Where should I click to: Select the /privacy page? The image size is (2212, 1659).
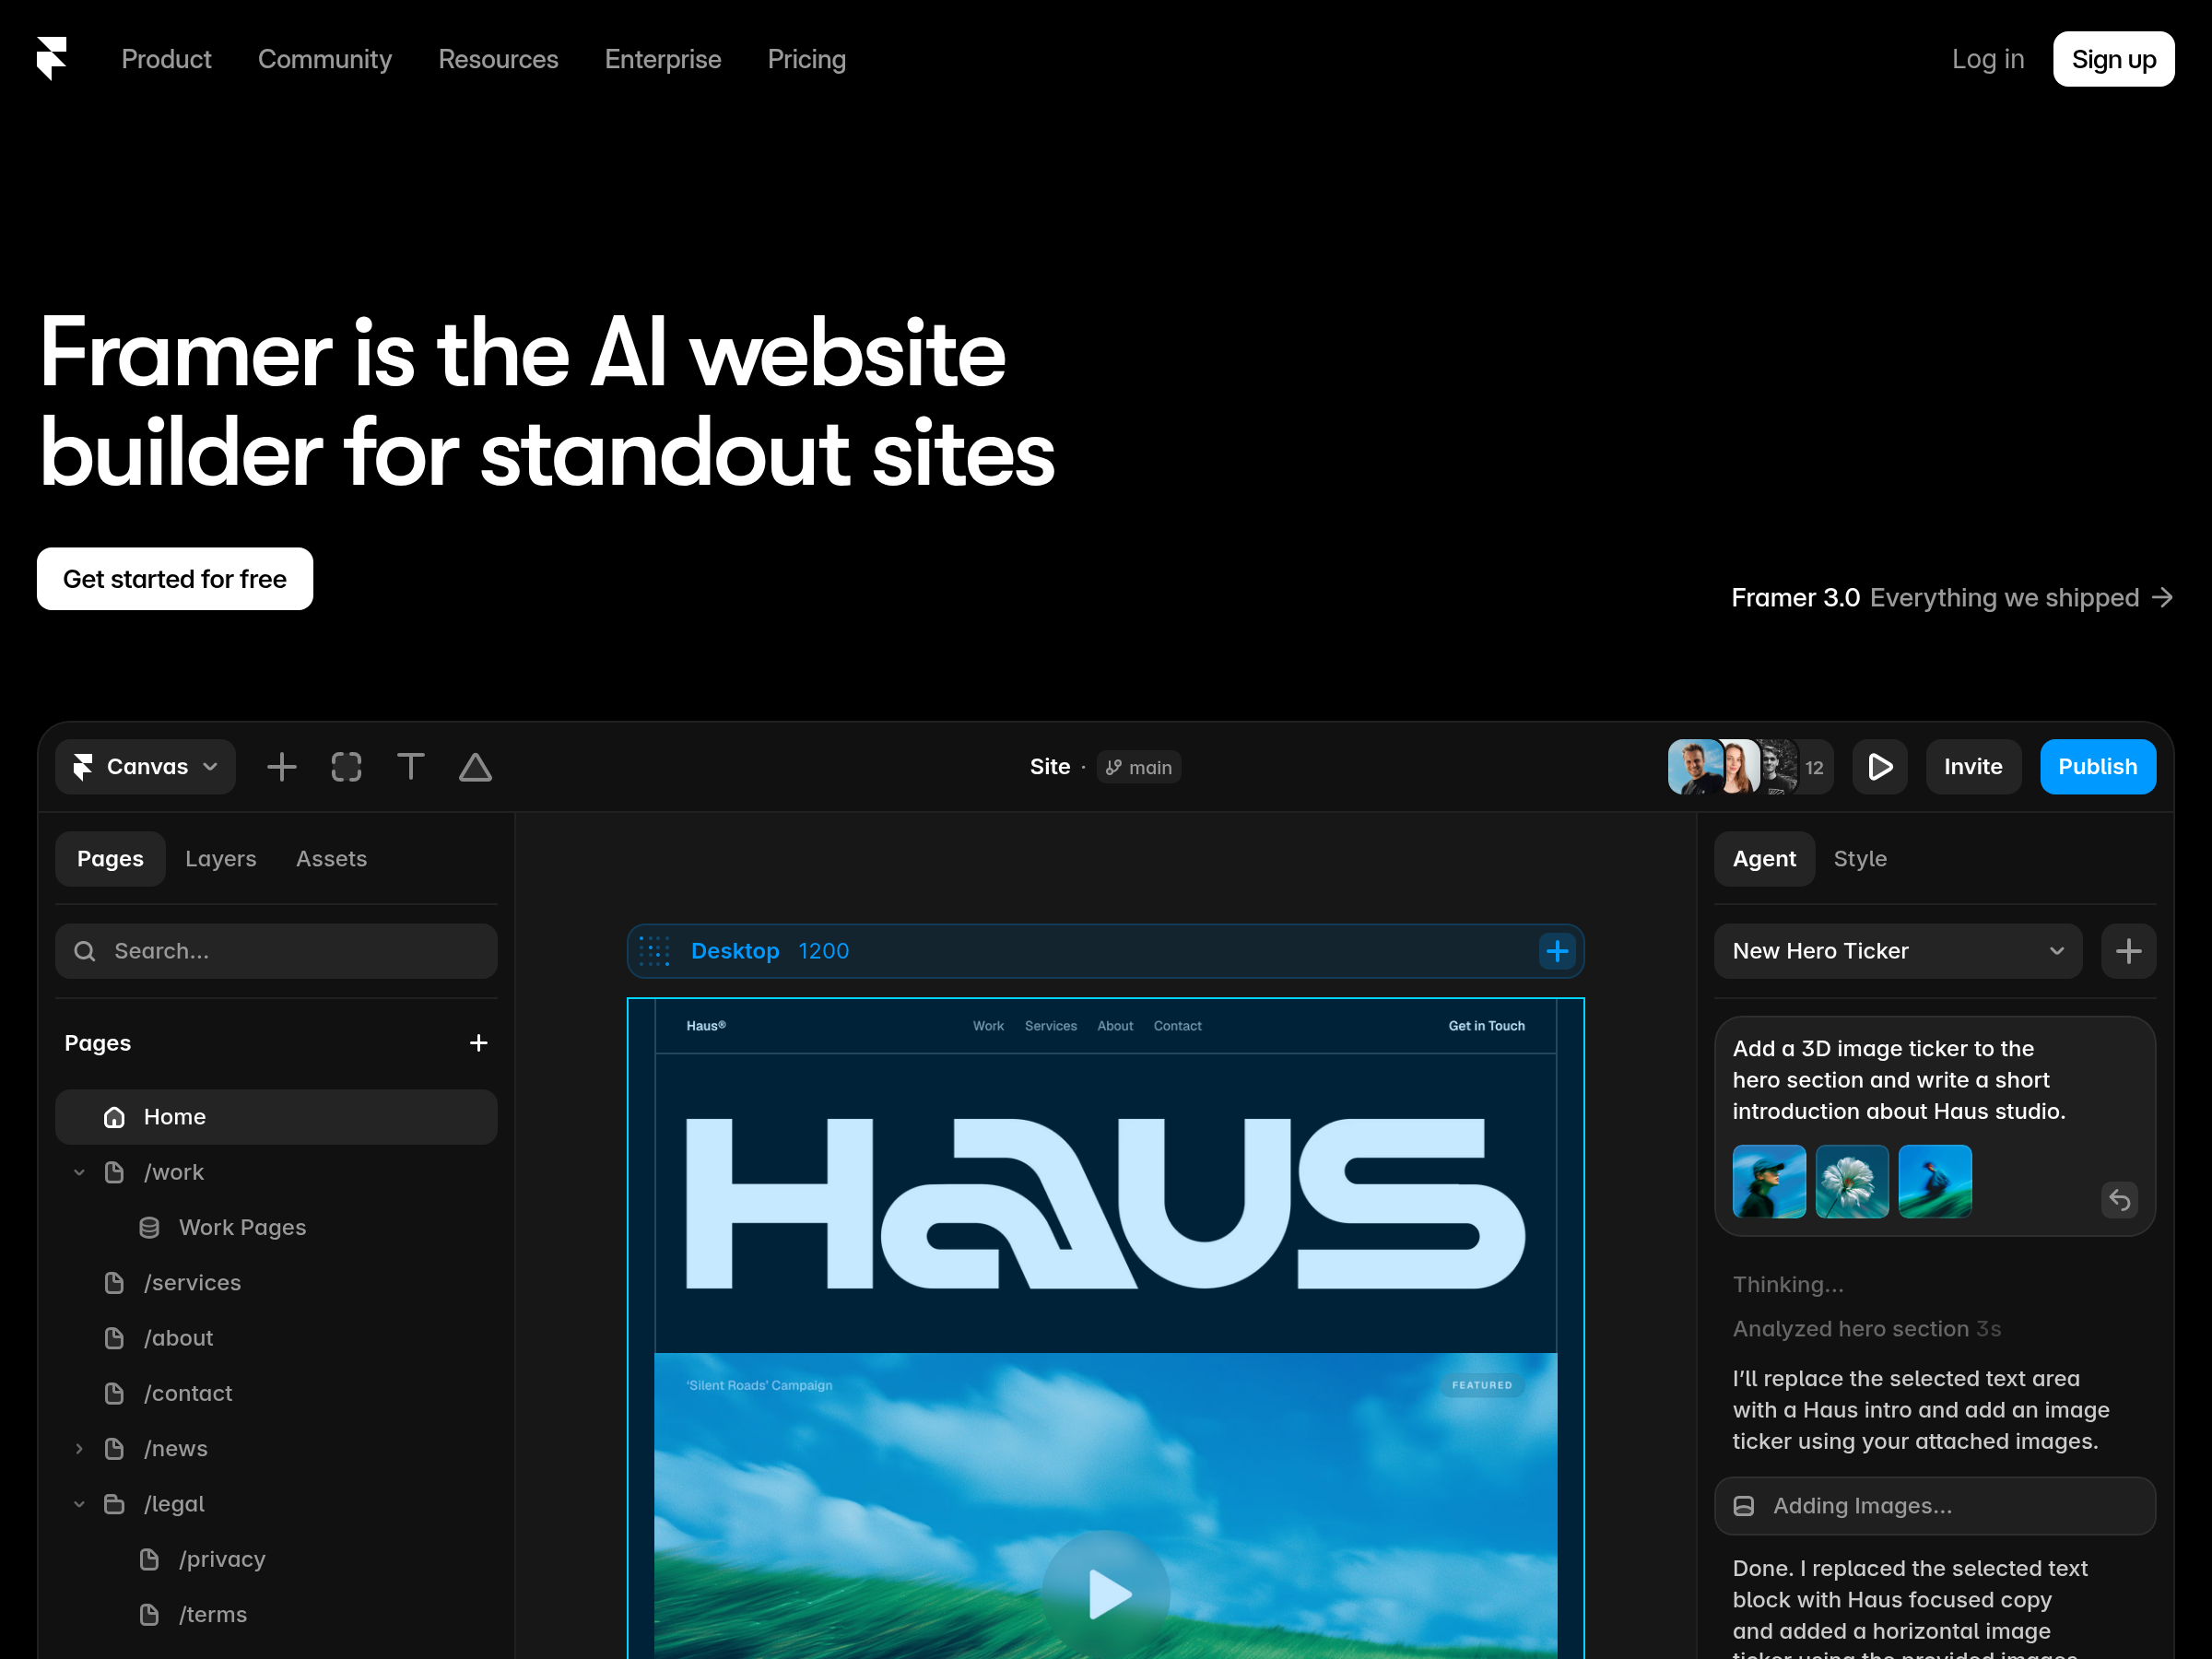(222, 1559)
